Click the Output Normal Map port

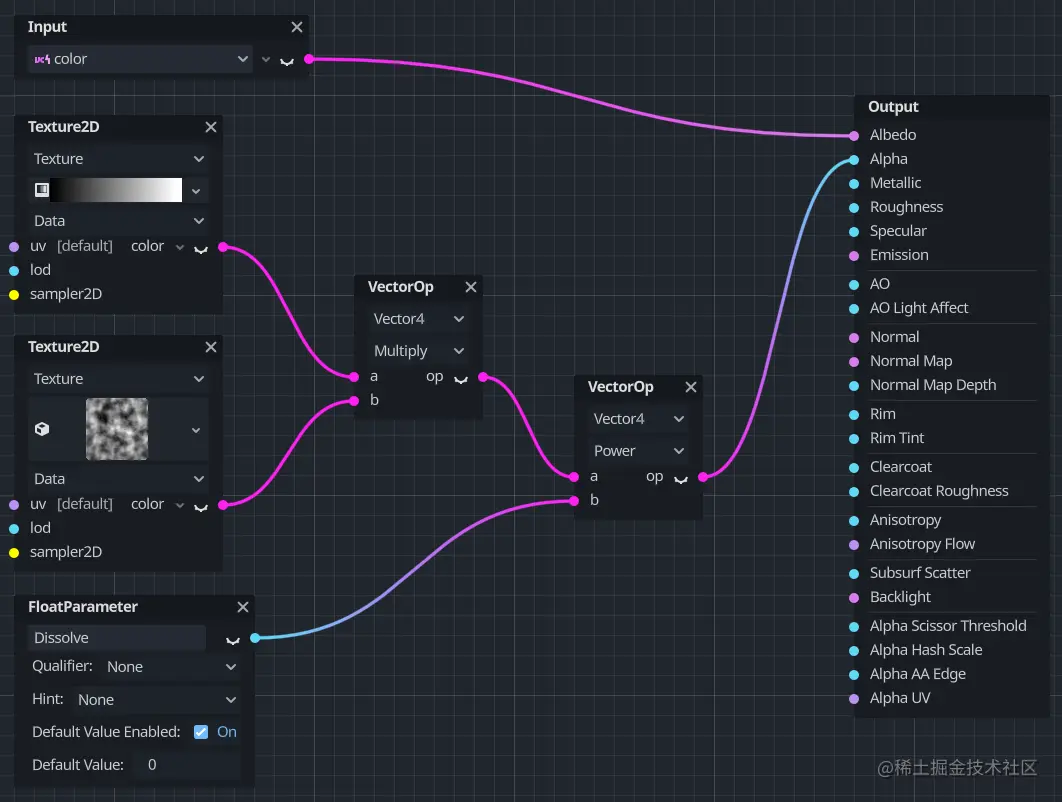click(854, 362)
